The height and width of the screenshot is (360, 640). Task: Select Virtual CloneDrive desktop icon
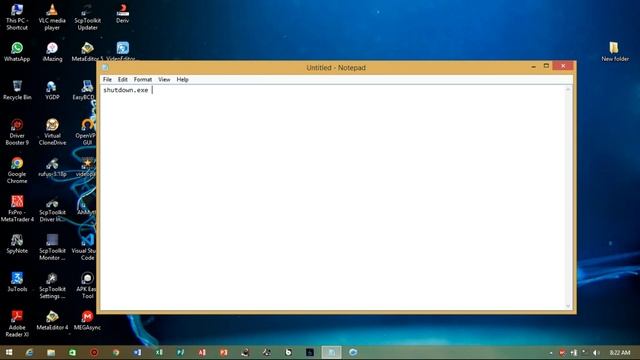pyautogui.click(x=52, y=132)
